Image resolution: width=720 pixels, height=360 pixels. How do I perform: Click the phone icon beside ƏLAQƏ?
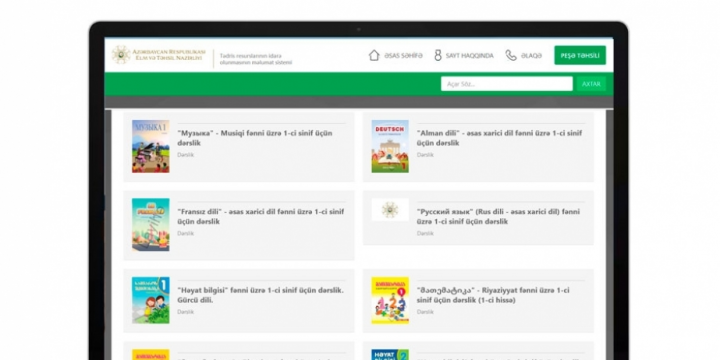[x=511, y=56]
